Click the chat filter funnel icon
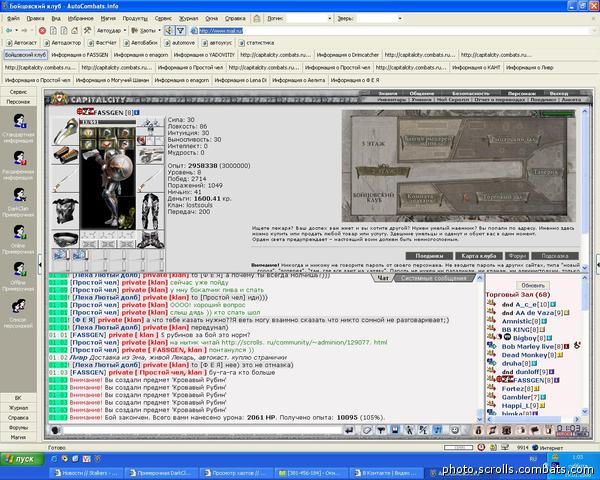 coord(381,430)
